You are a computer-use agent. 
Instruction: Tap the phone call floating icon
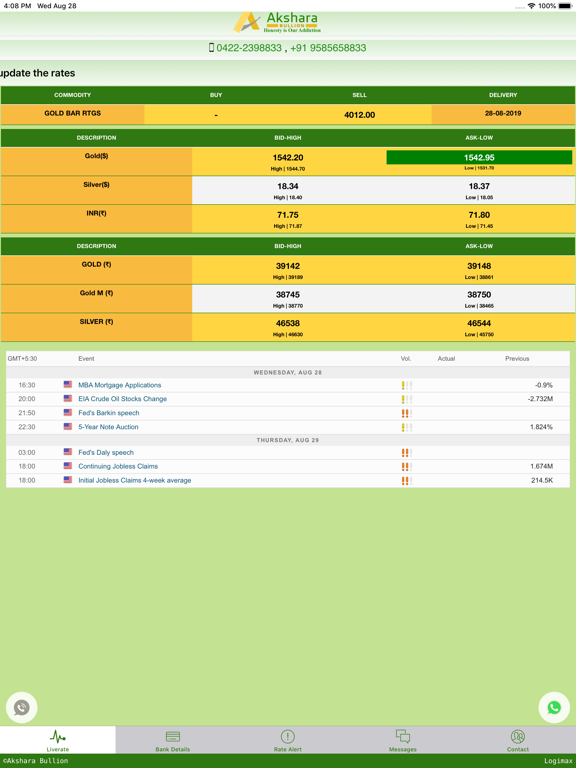[22, 707]
